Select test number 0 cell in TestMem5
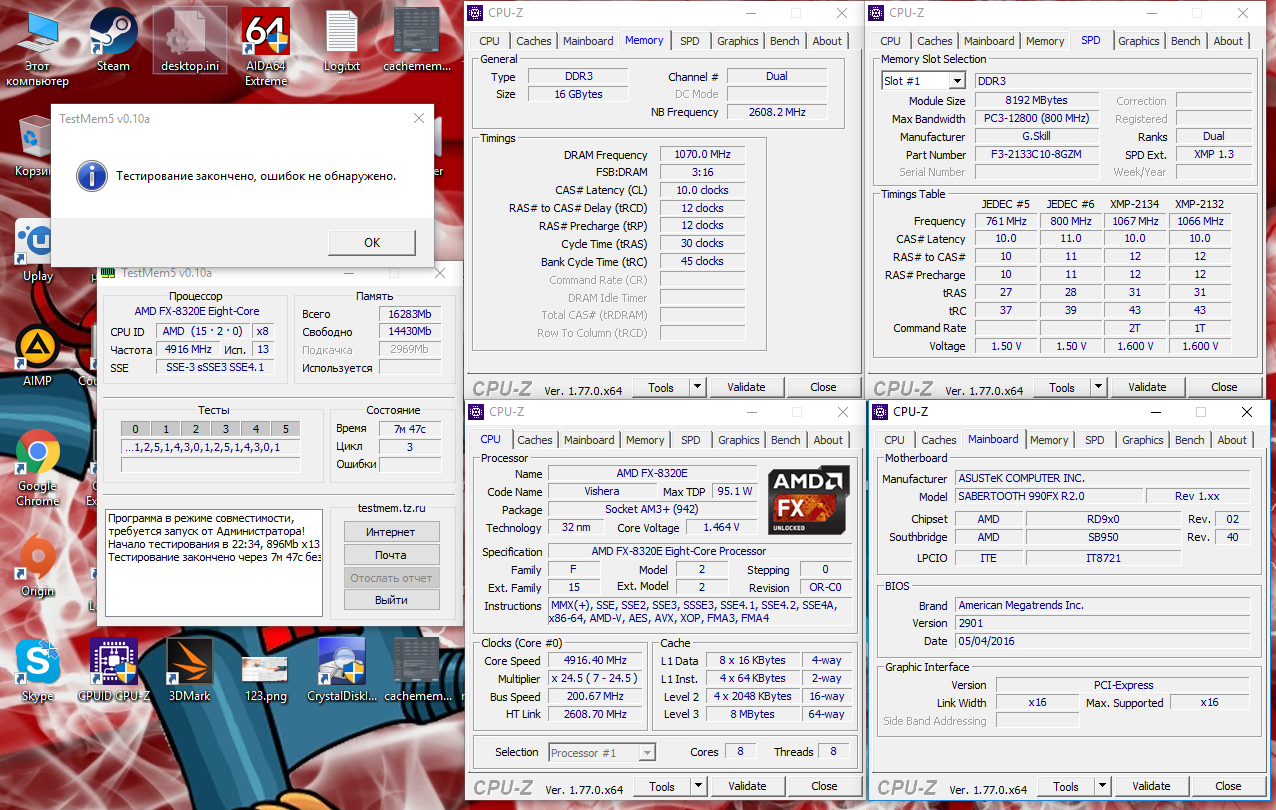Viewport: 1276px width, 810px height. pos(135,429)
